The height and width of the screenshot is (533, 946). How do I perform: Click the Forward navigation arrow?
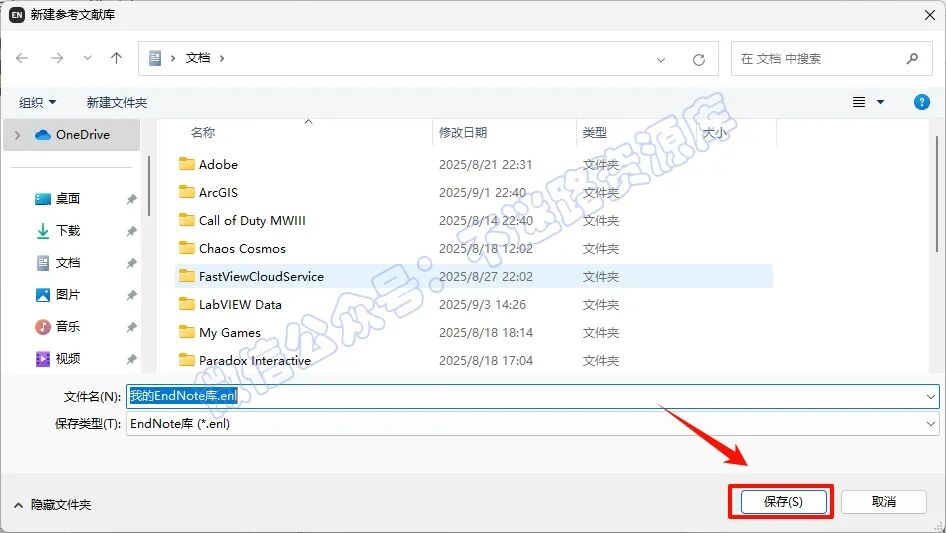pos(57,58)
